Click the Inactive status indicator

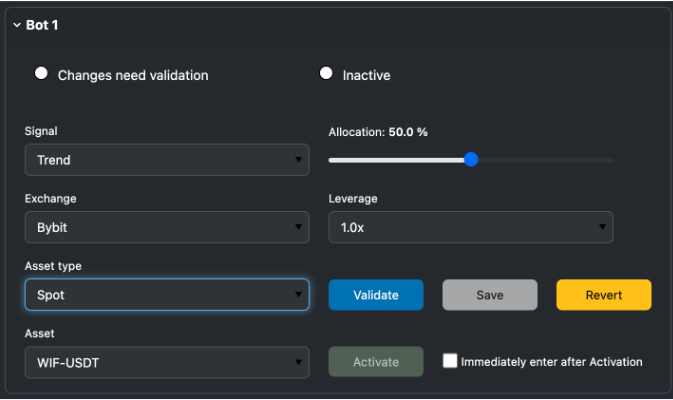326,73
